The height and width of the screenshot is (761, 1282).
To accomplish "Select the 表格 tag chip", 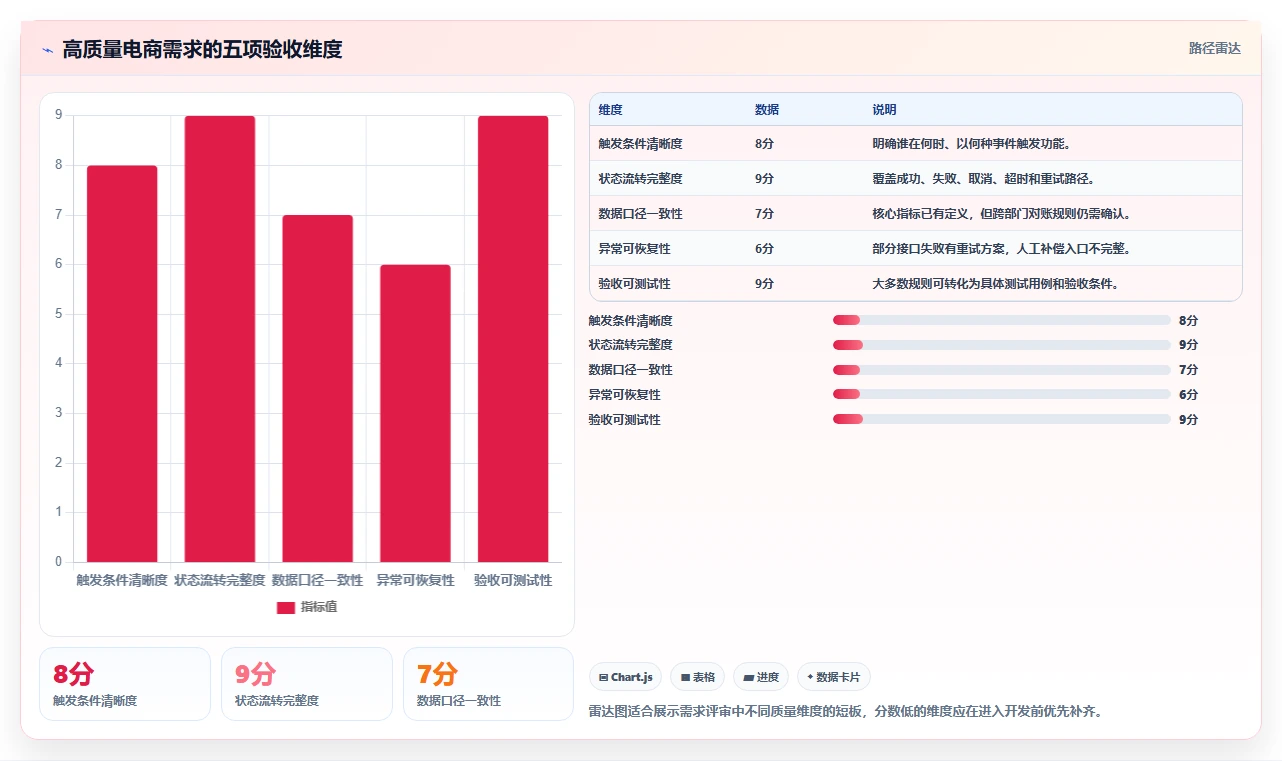I will click(697, 677).
